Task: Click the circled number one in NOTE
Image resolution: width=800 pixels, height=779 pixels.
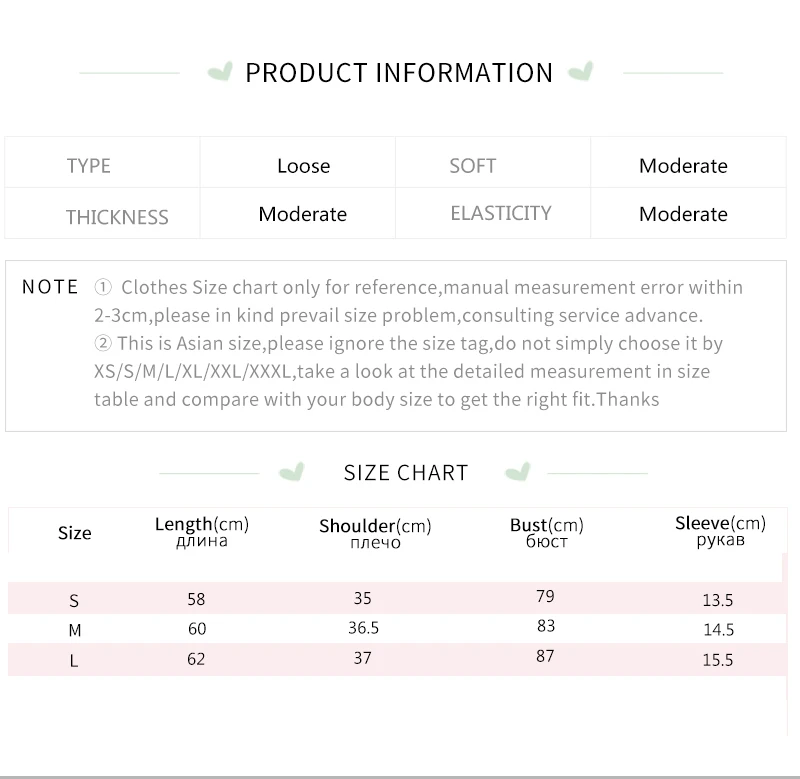Action: [x=103, y=287]
